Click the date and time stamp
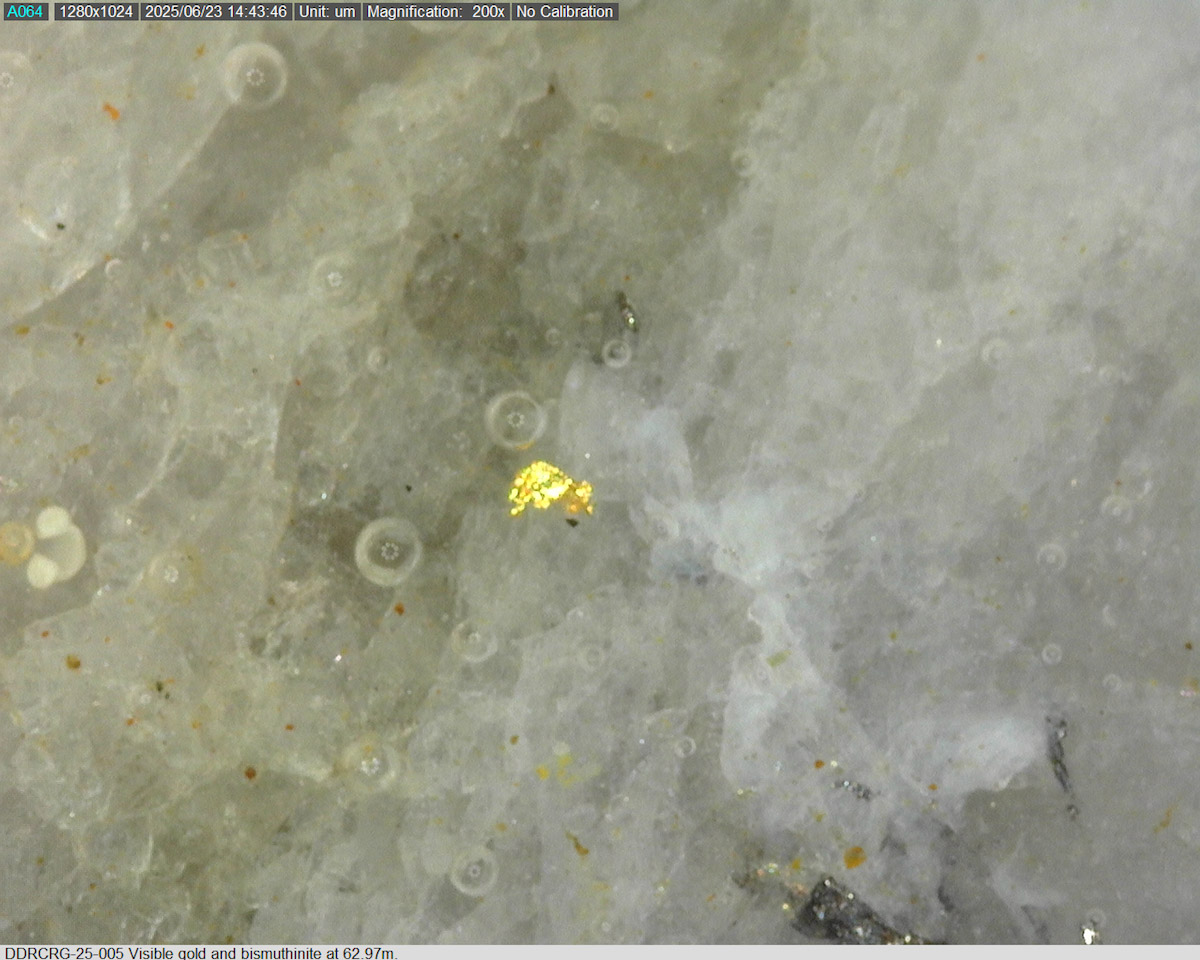The width and height of the screenshot is (1200, 960). coord(216,12)
